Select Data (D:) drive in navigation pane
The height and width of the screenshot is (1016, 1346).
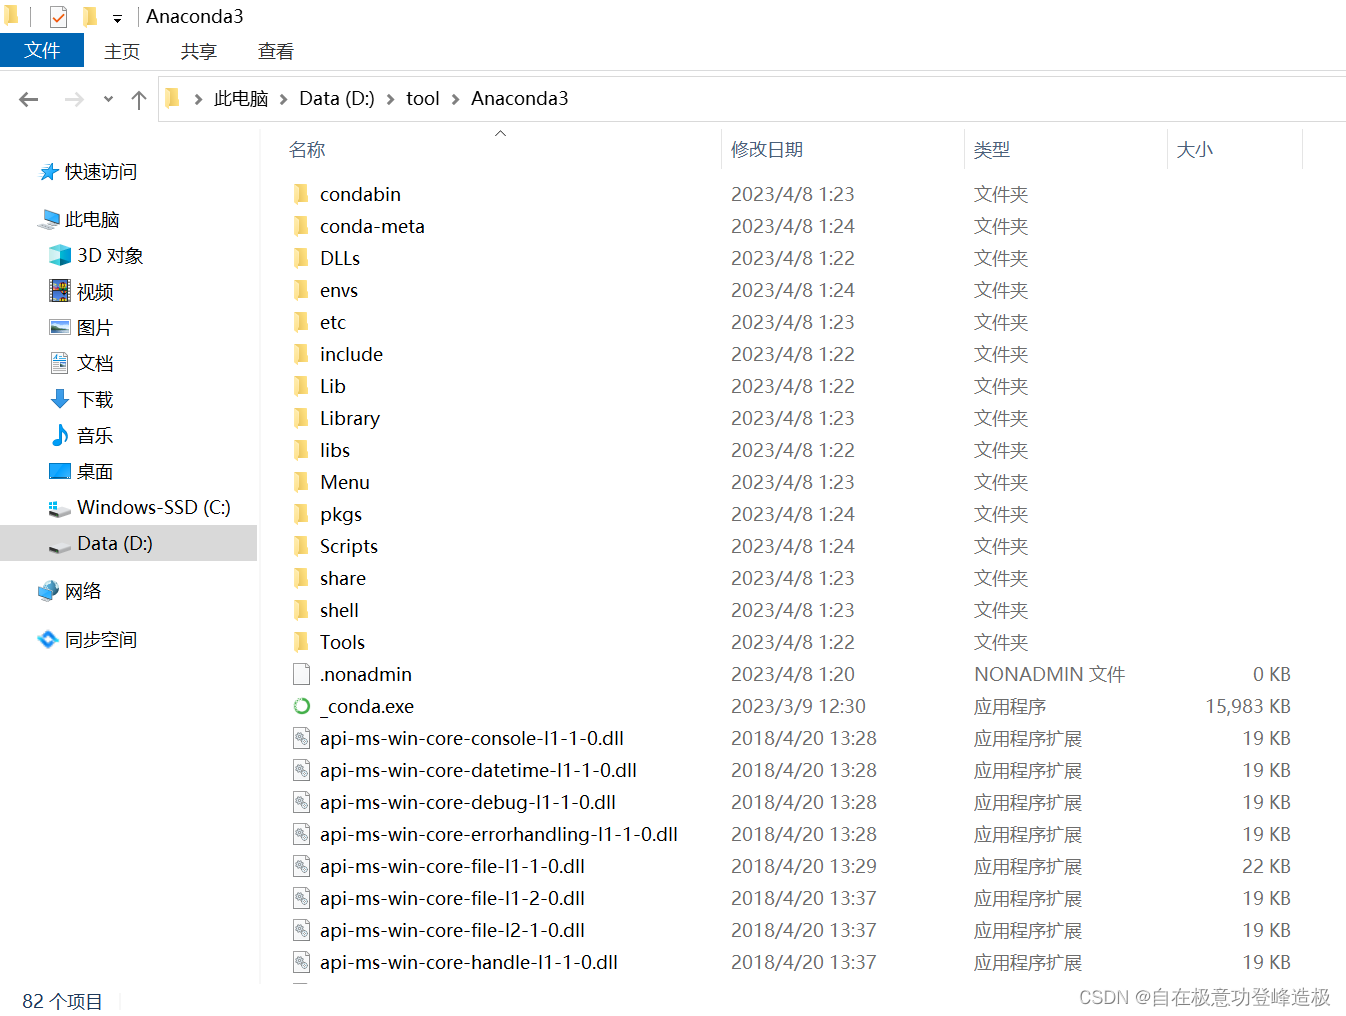pos(128,543)
